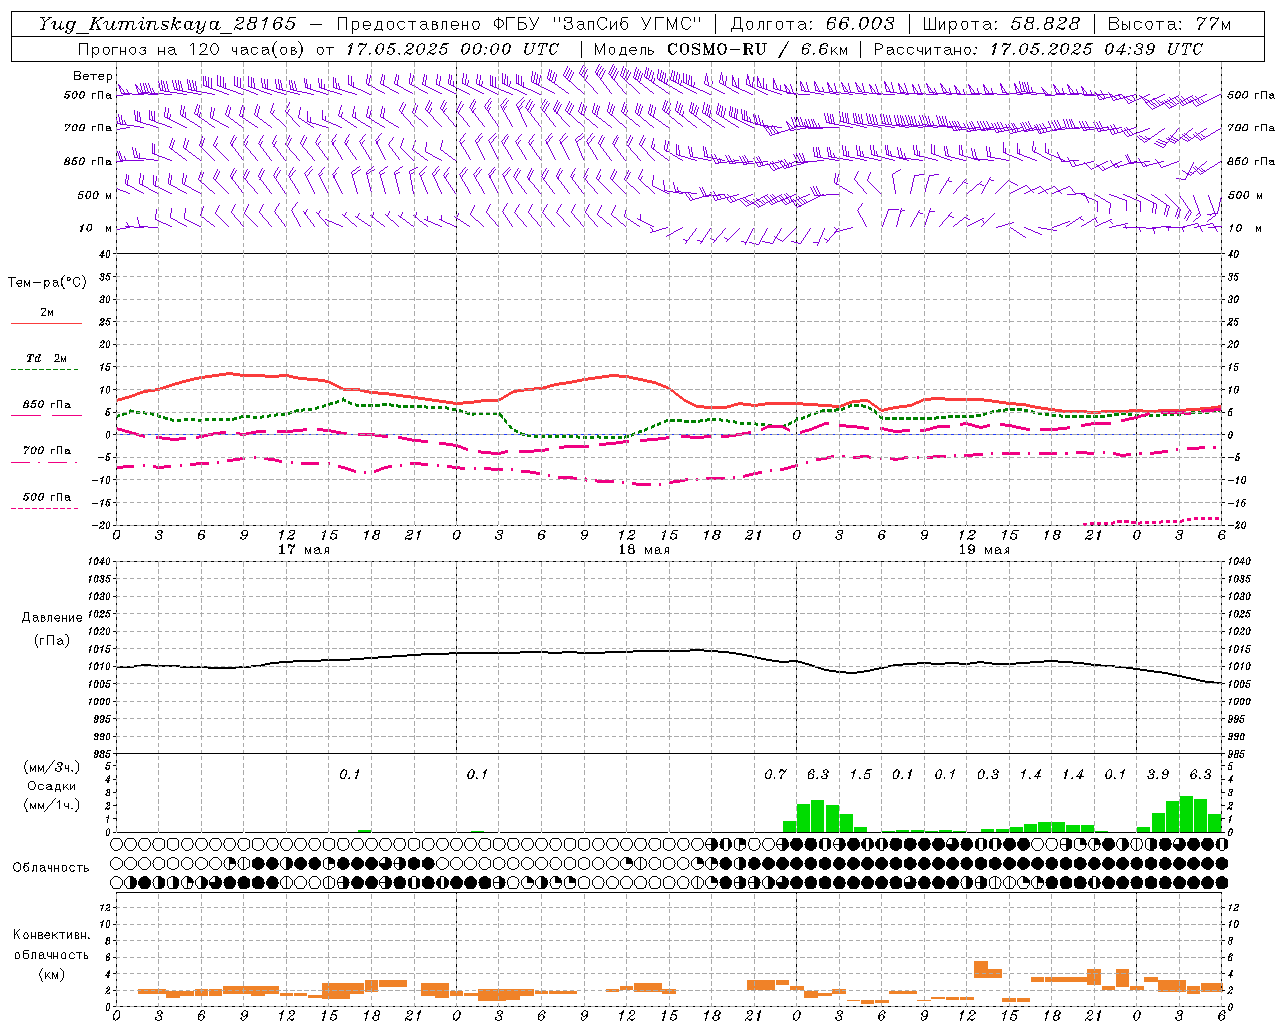Click the '19 мая' date label
The image size is (1280, 1024).
tap(984, 550)
